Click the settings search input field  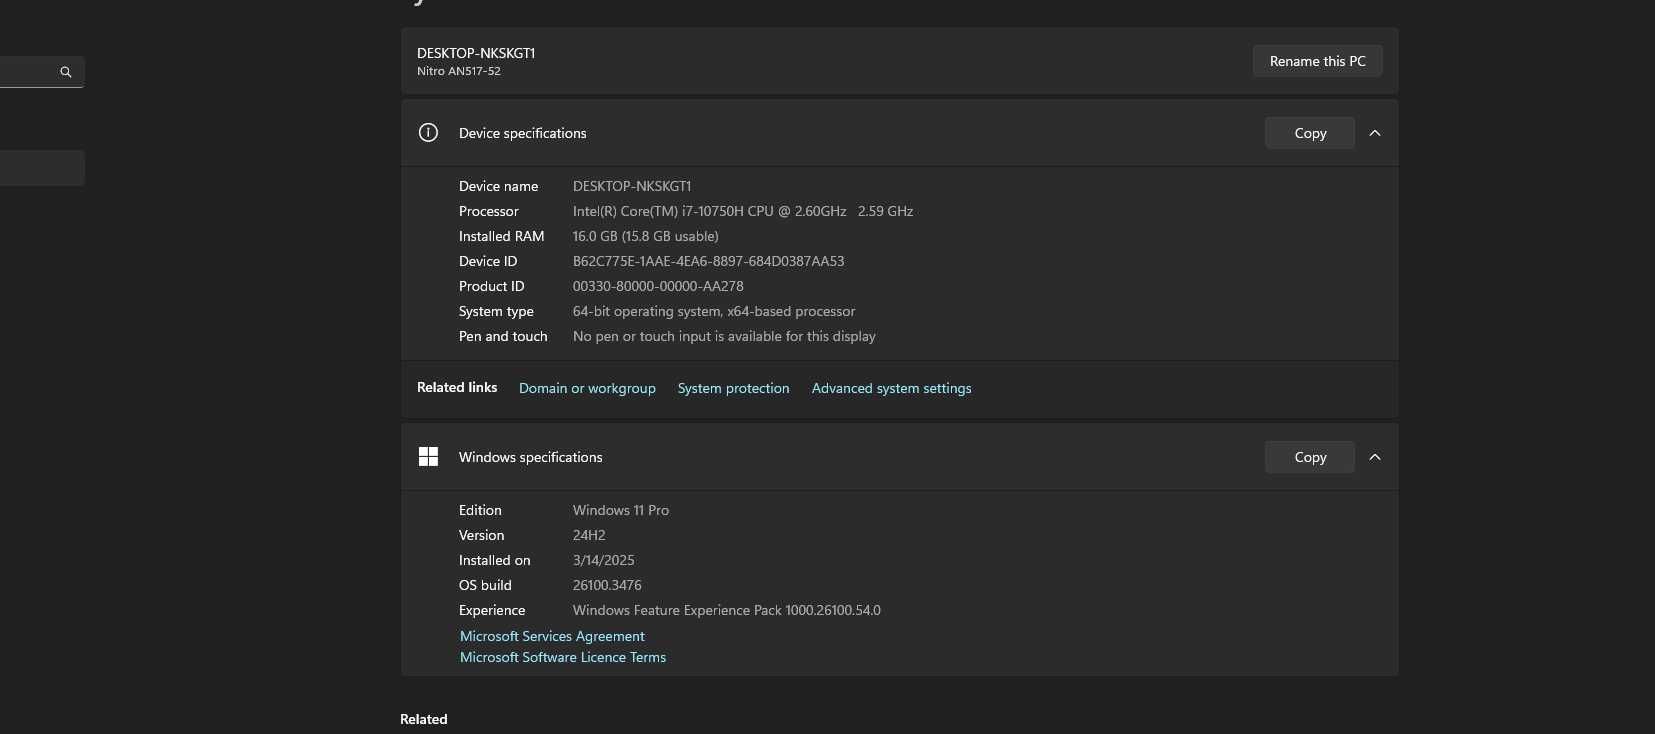(40, 72)
